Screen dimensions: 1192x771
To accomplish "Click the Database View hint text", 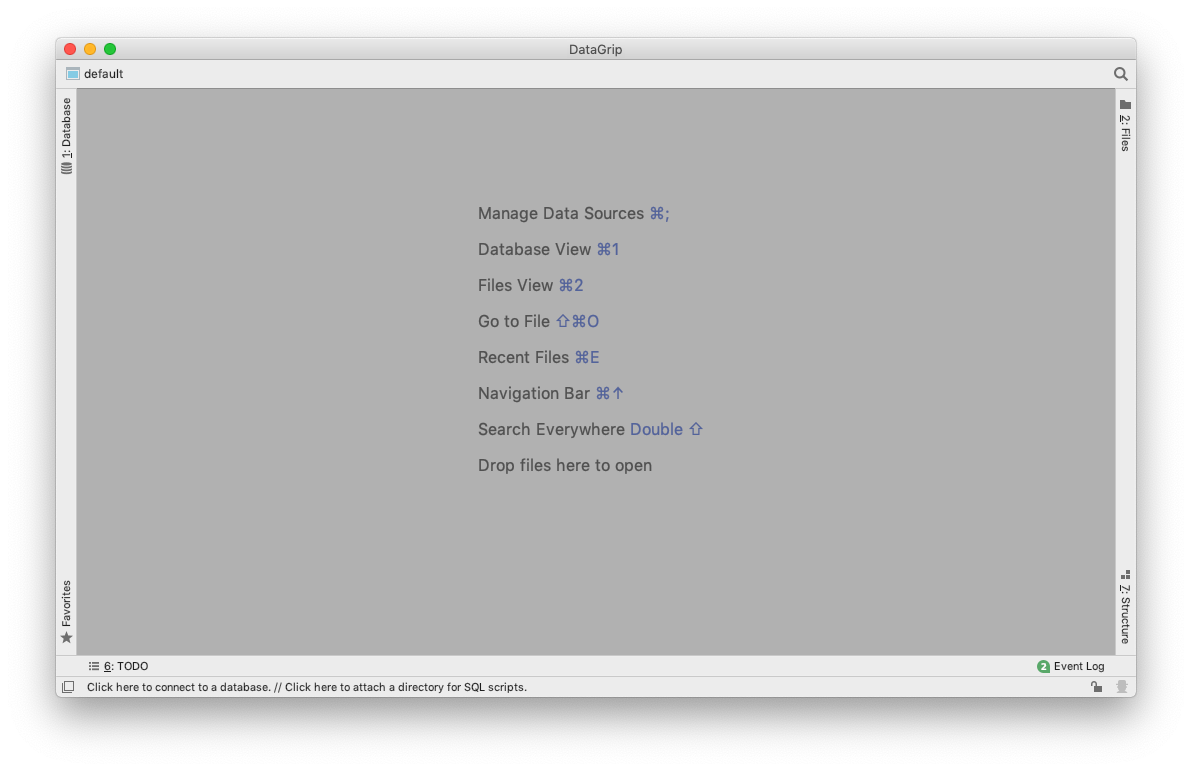I will [x=549, y=249].
